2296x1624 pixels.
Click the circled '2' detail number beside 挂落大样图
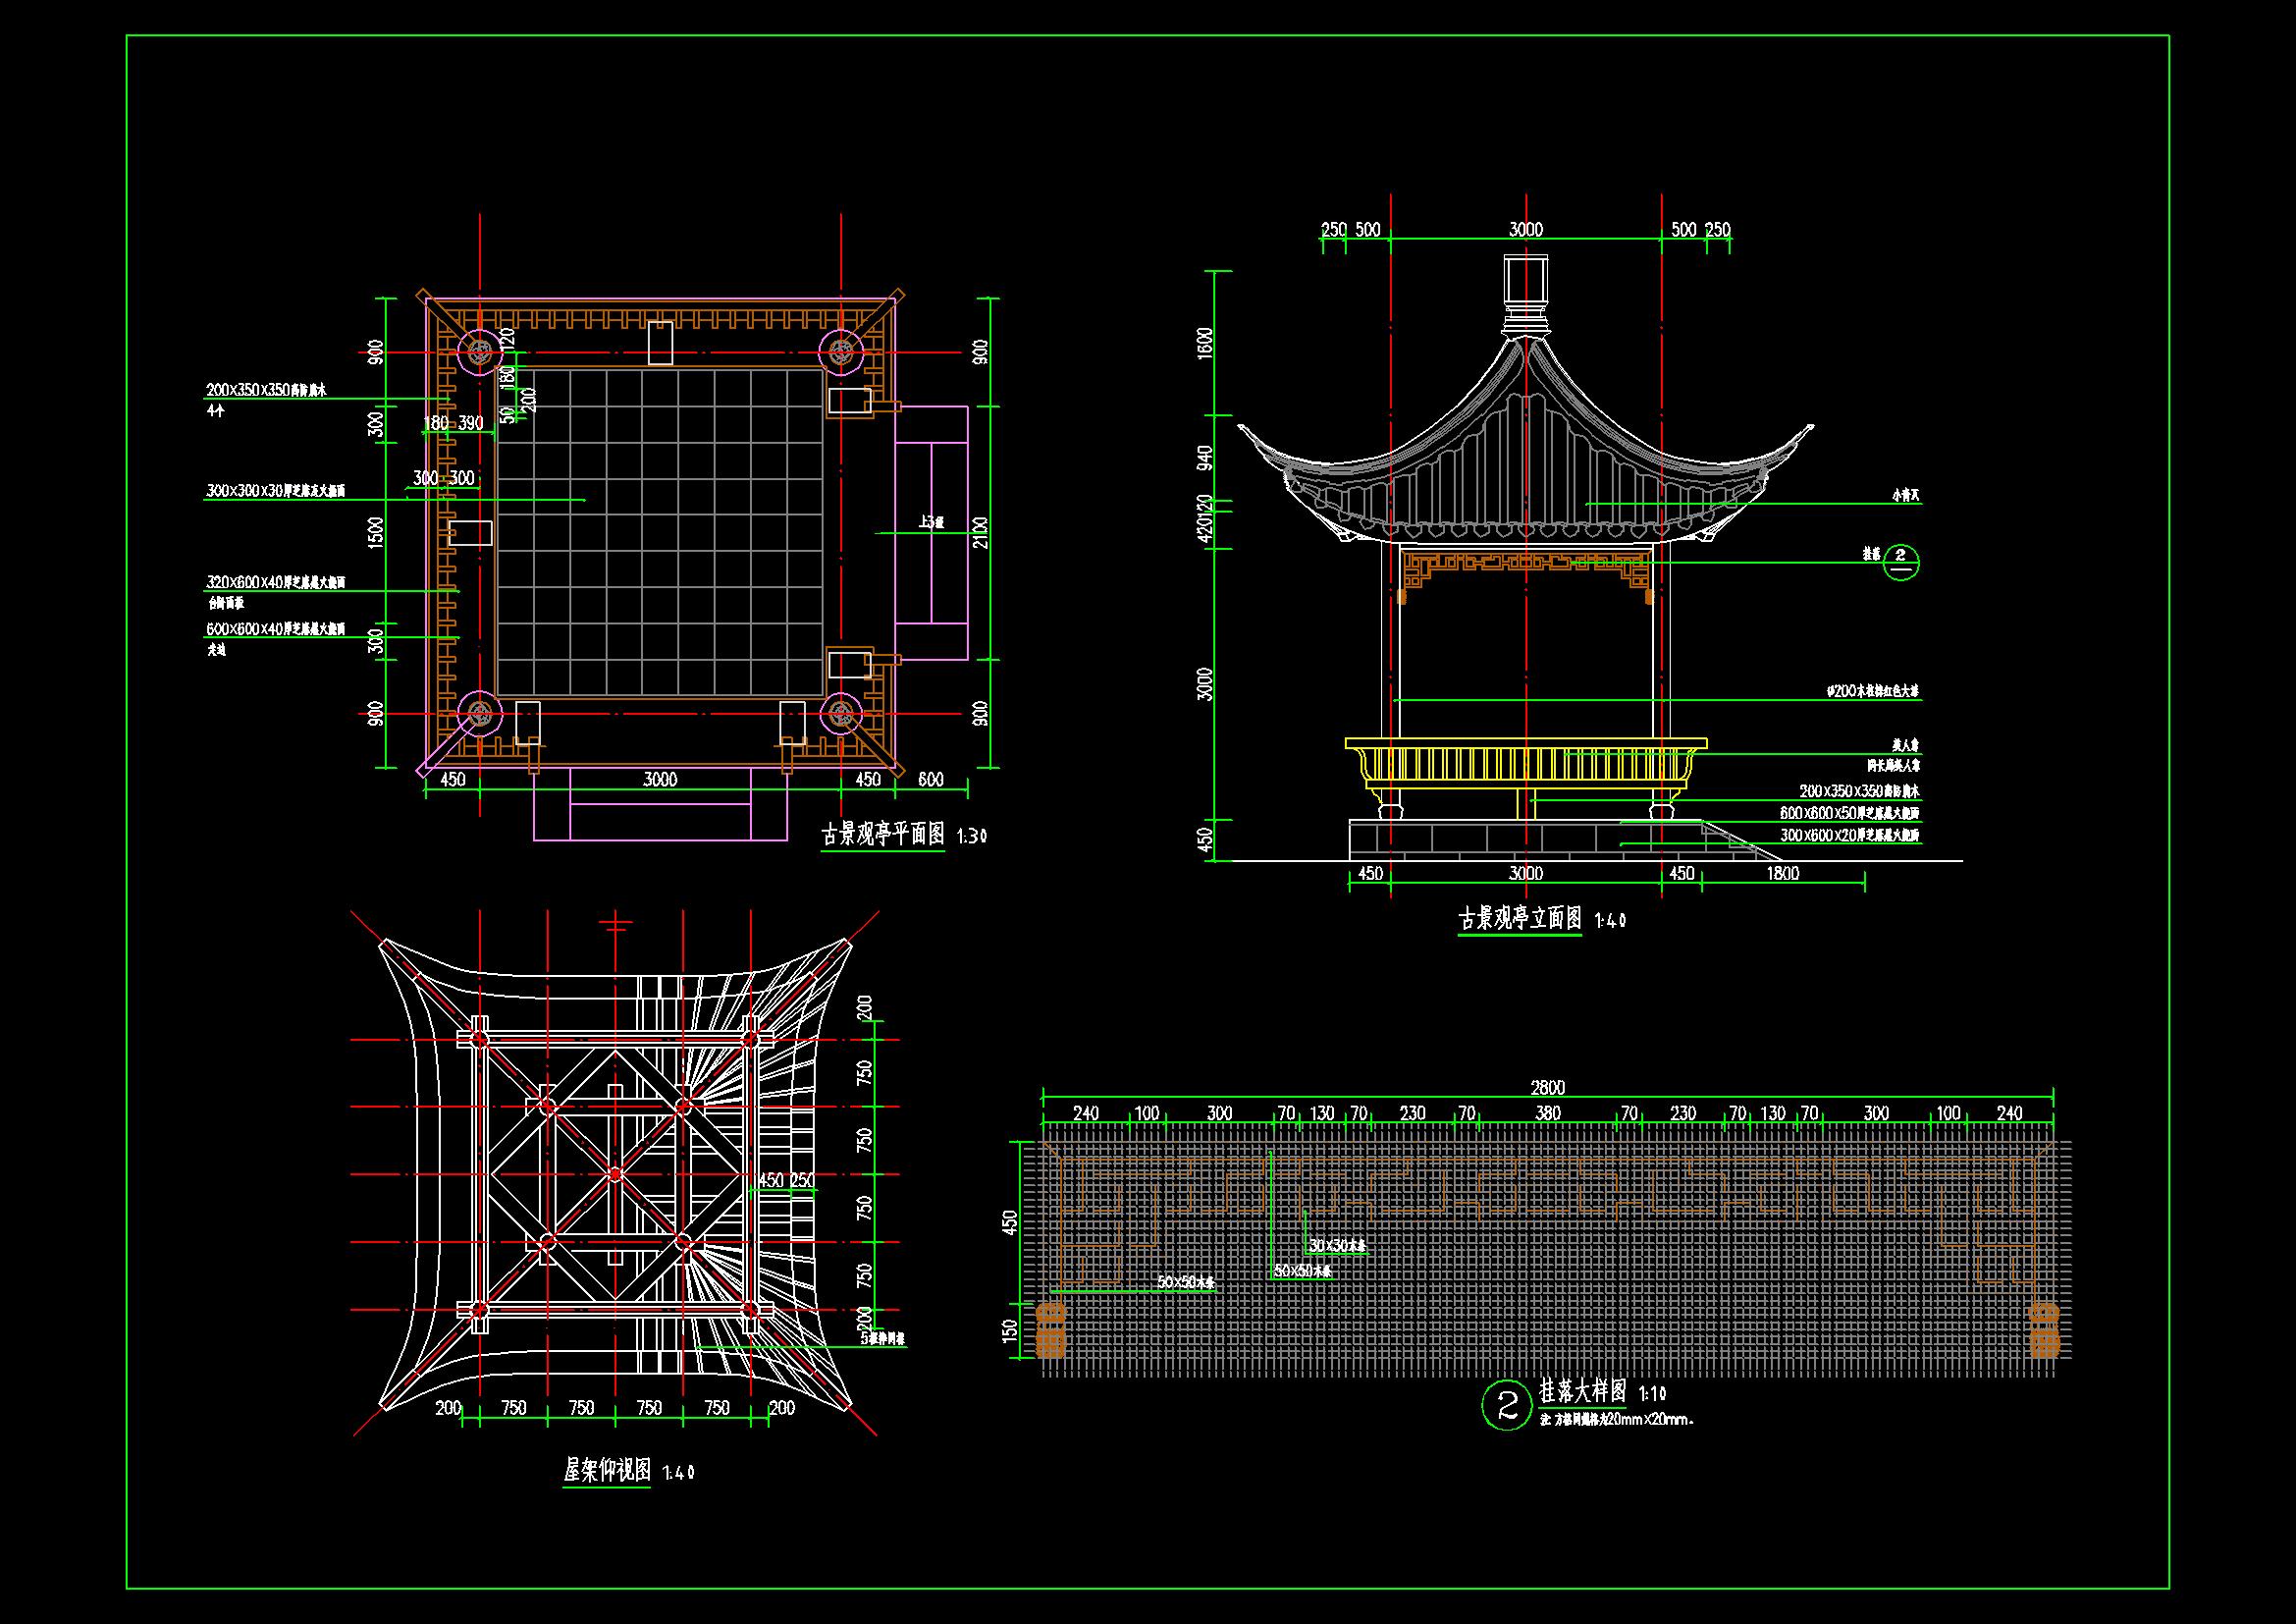click(1507, 1405)
